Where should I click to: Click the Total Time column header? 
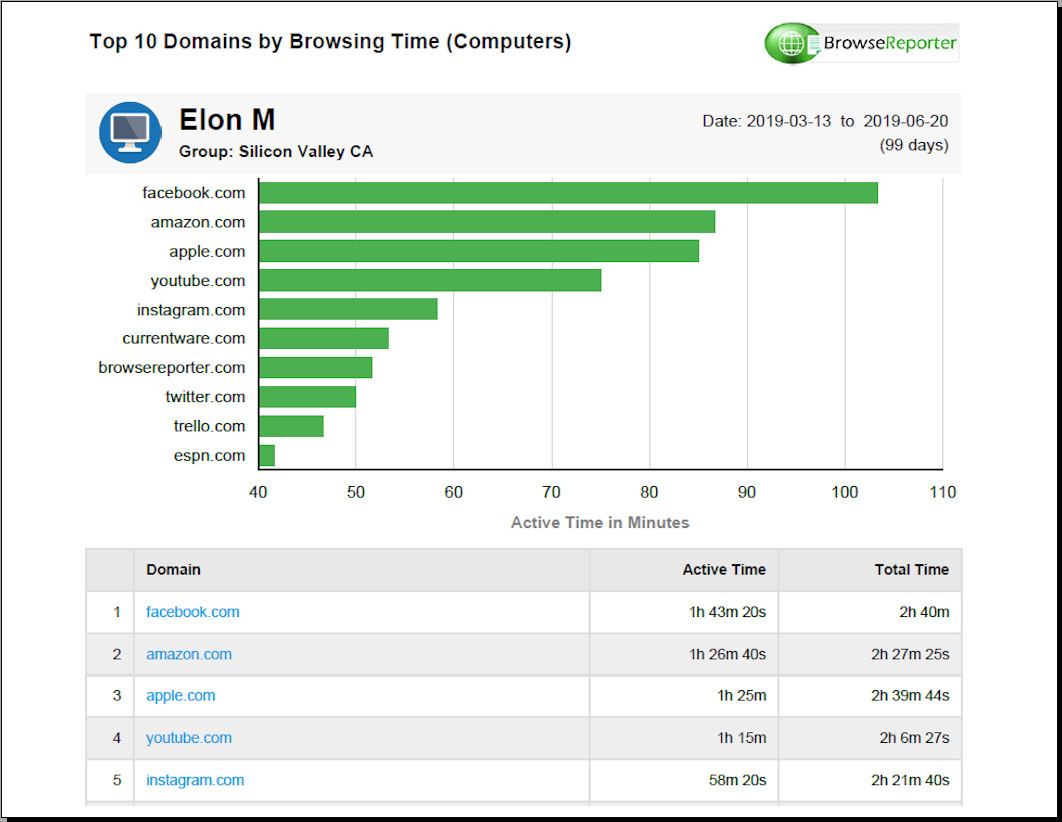pos(911,569)
